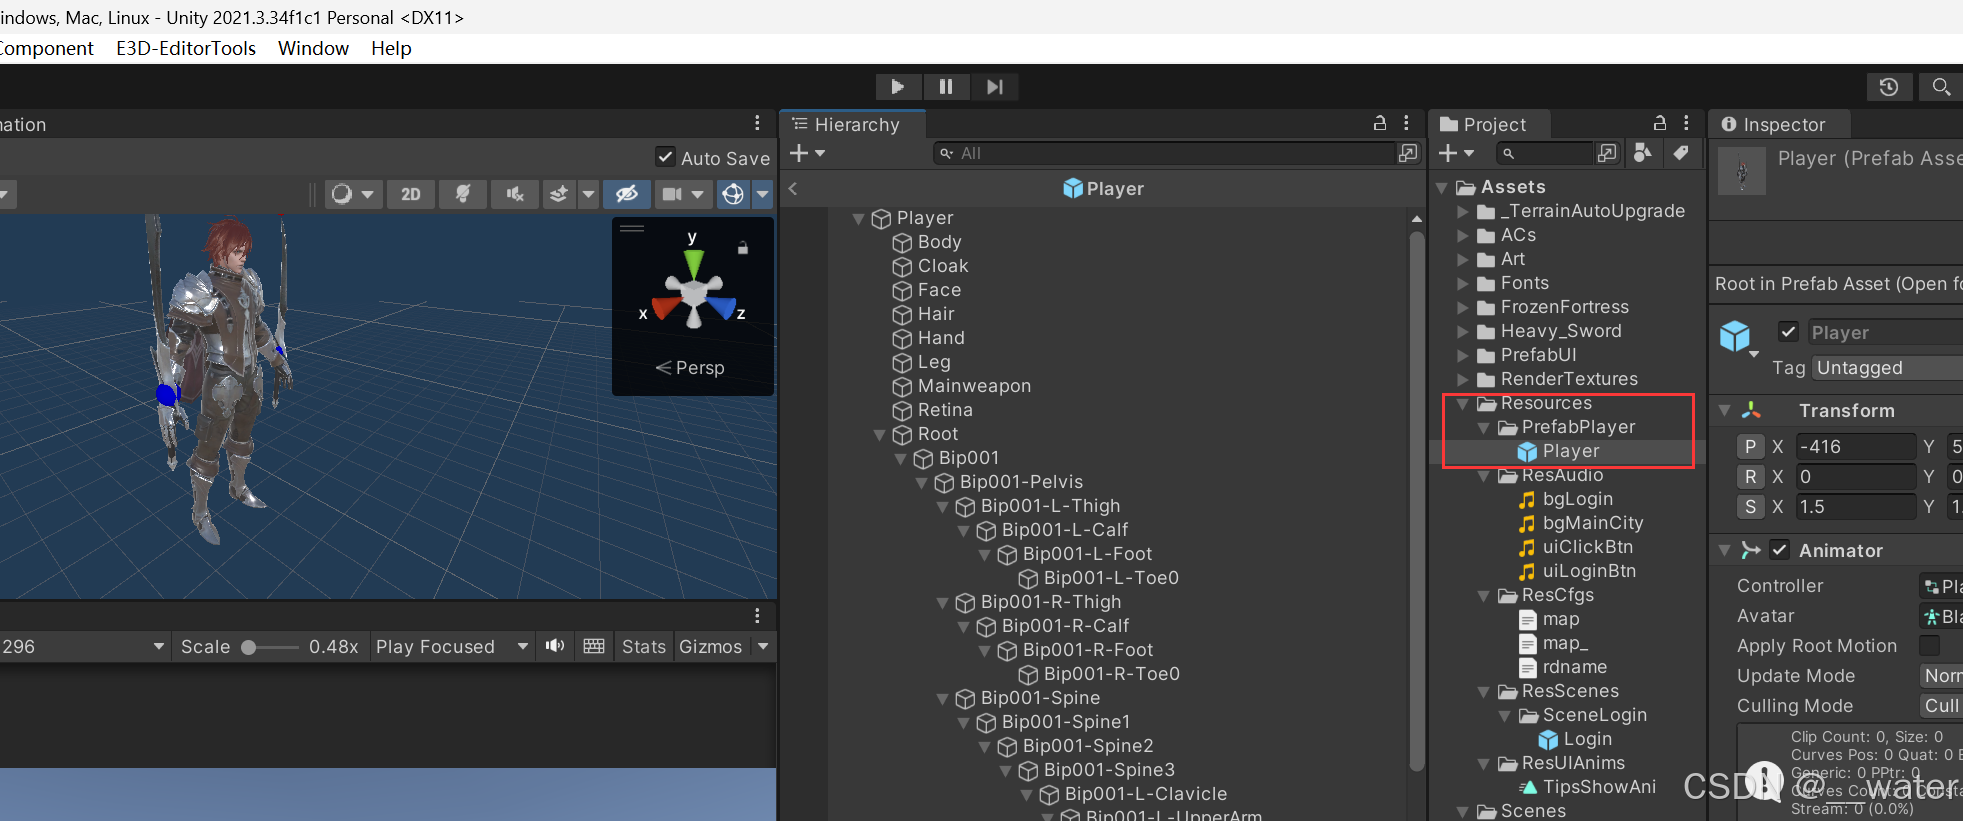
Task: Click the Project search field
Action: (1544, 153)
